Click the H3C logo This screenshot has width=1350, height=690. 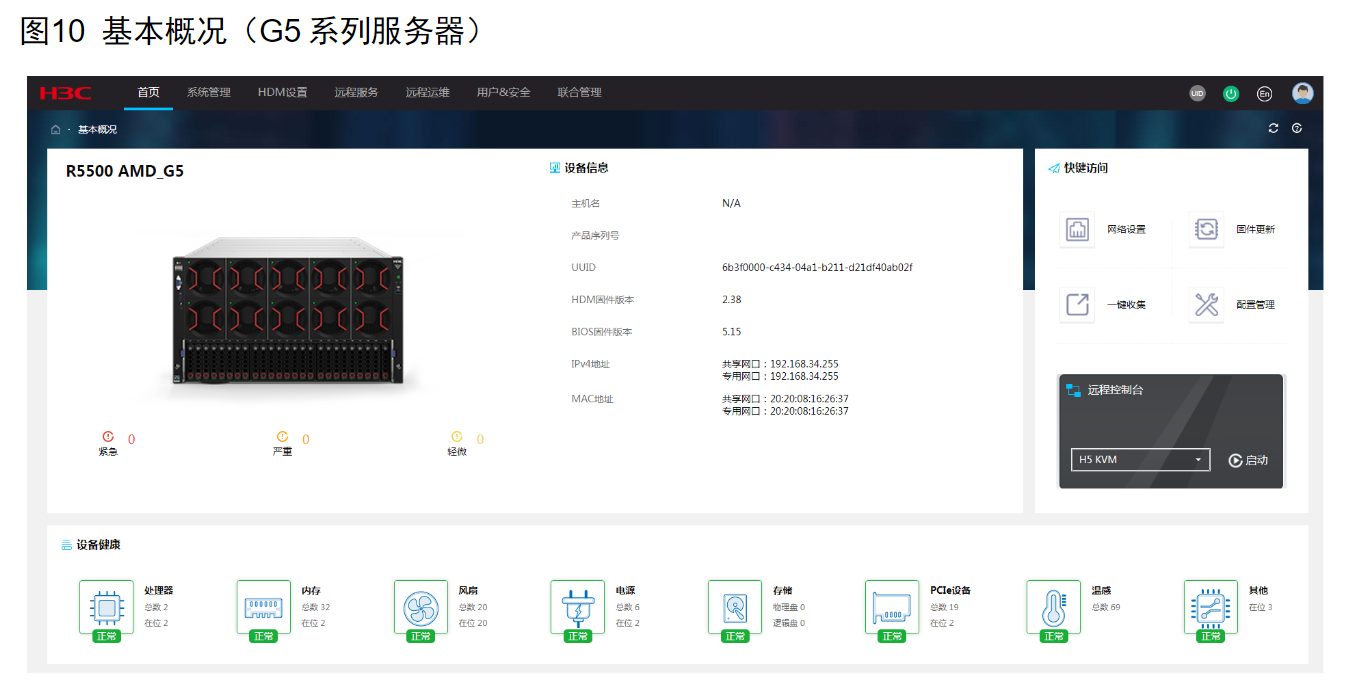[x=65, y=93]
